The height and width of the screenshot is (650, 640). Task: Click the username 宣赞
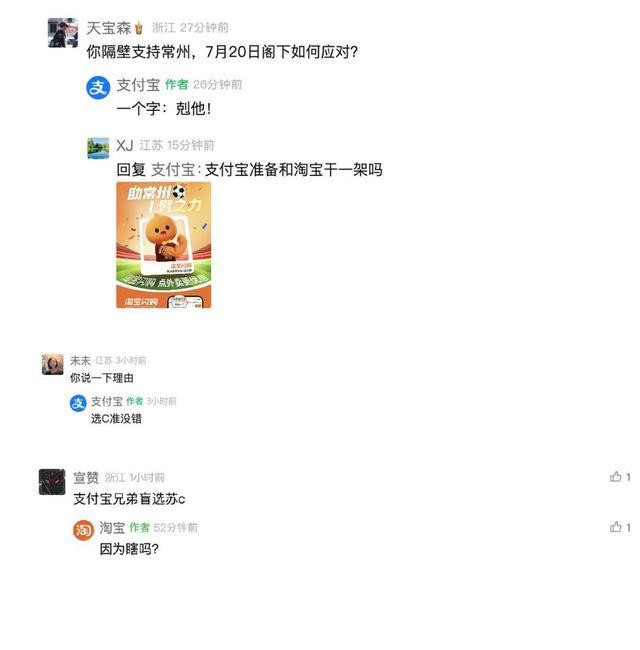[x=86, y=478]
